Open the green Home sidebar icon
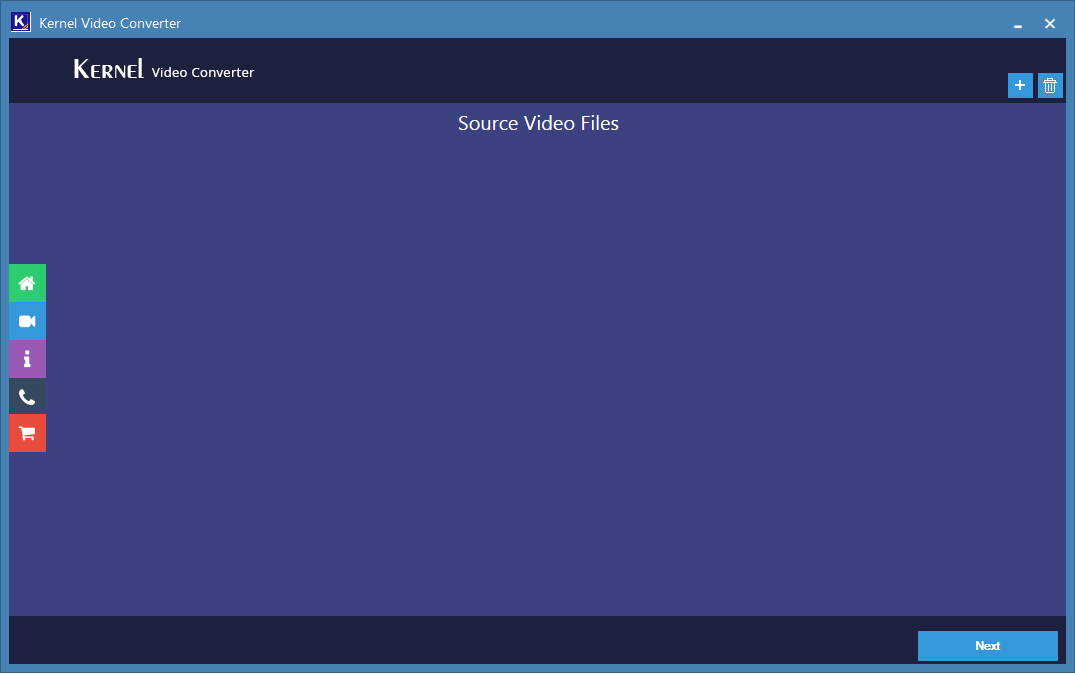This screenshot has width=1075, height=674. click(27, 283)
